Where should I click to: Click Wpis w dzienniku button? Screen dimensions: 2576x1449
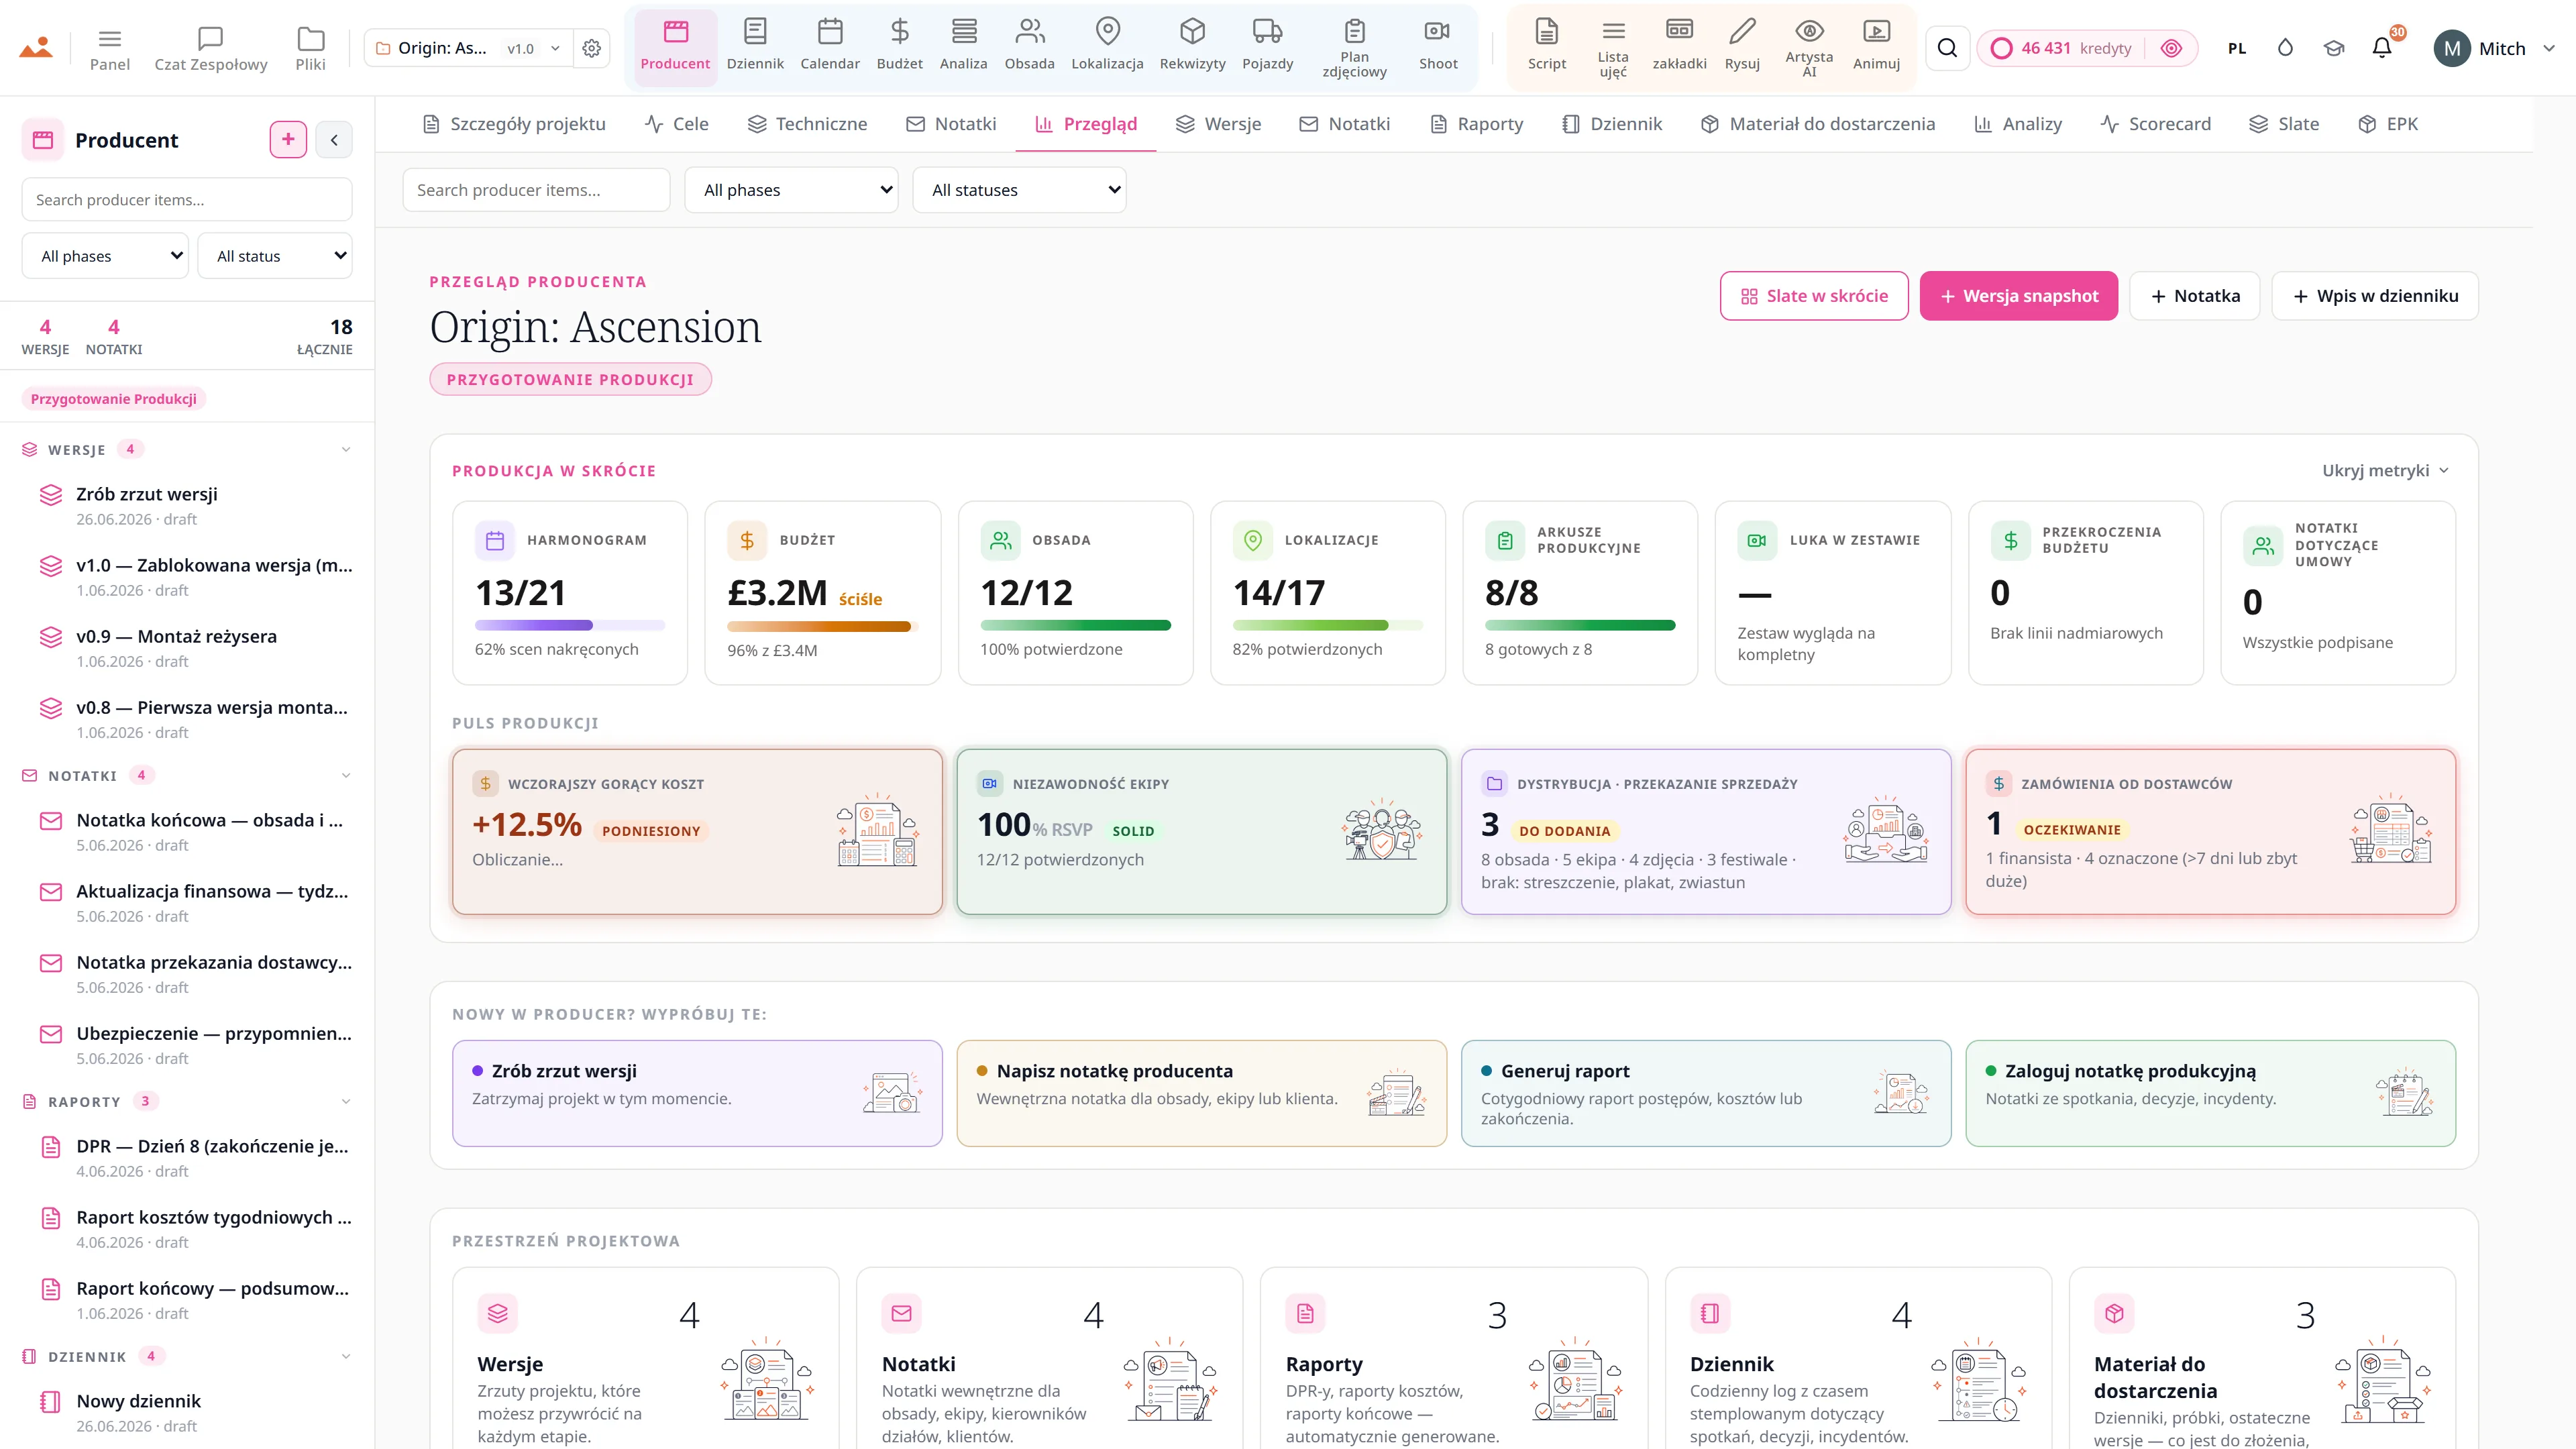[x=2375, y=296]
